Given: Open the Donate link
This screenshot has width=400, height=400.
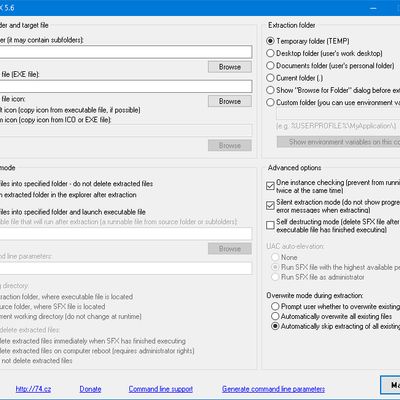Looking at the screenshot, I should pyautogui.click(x=90, y=389).
